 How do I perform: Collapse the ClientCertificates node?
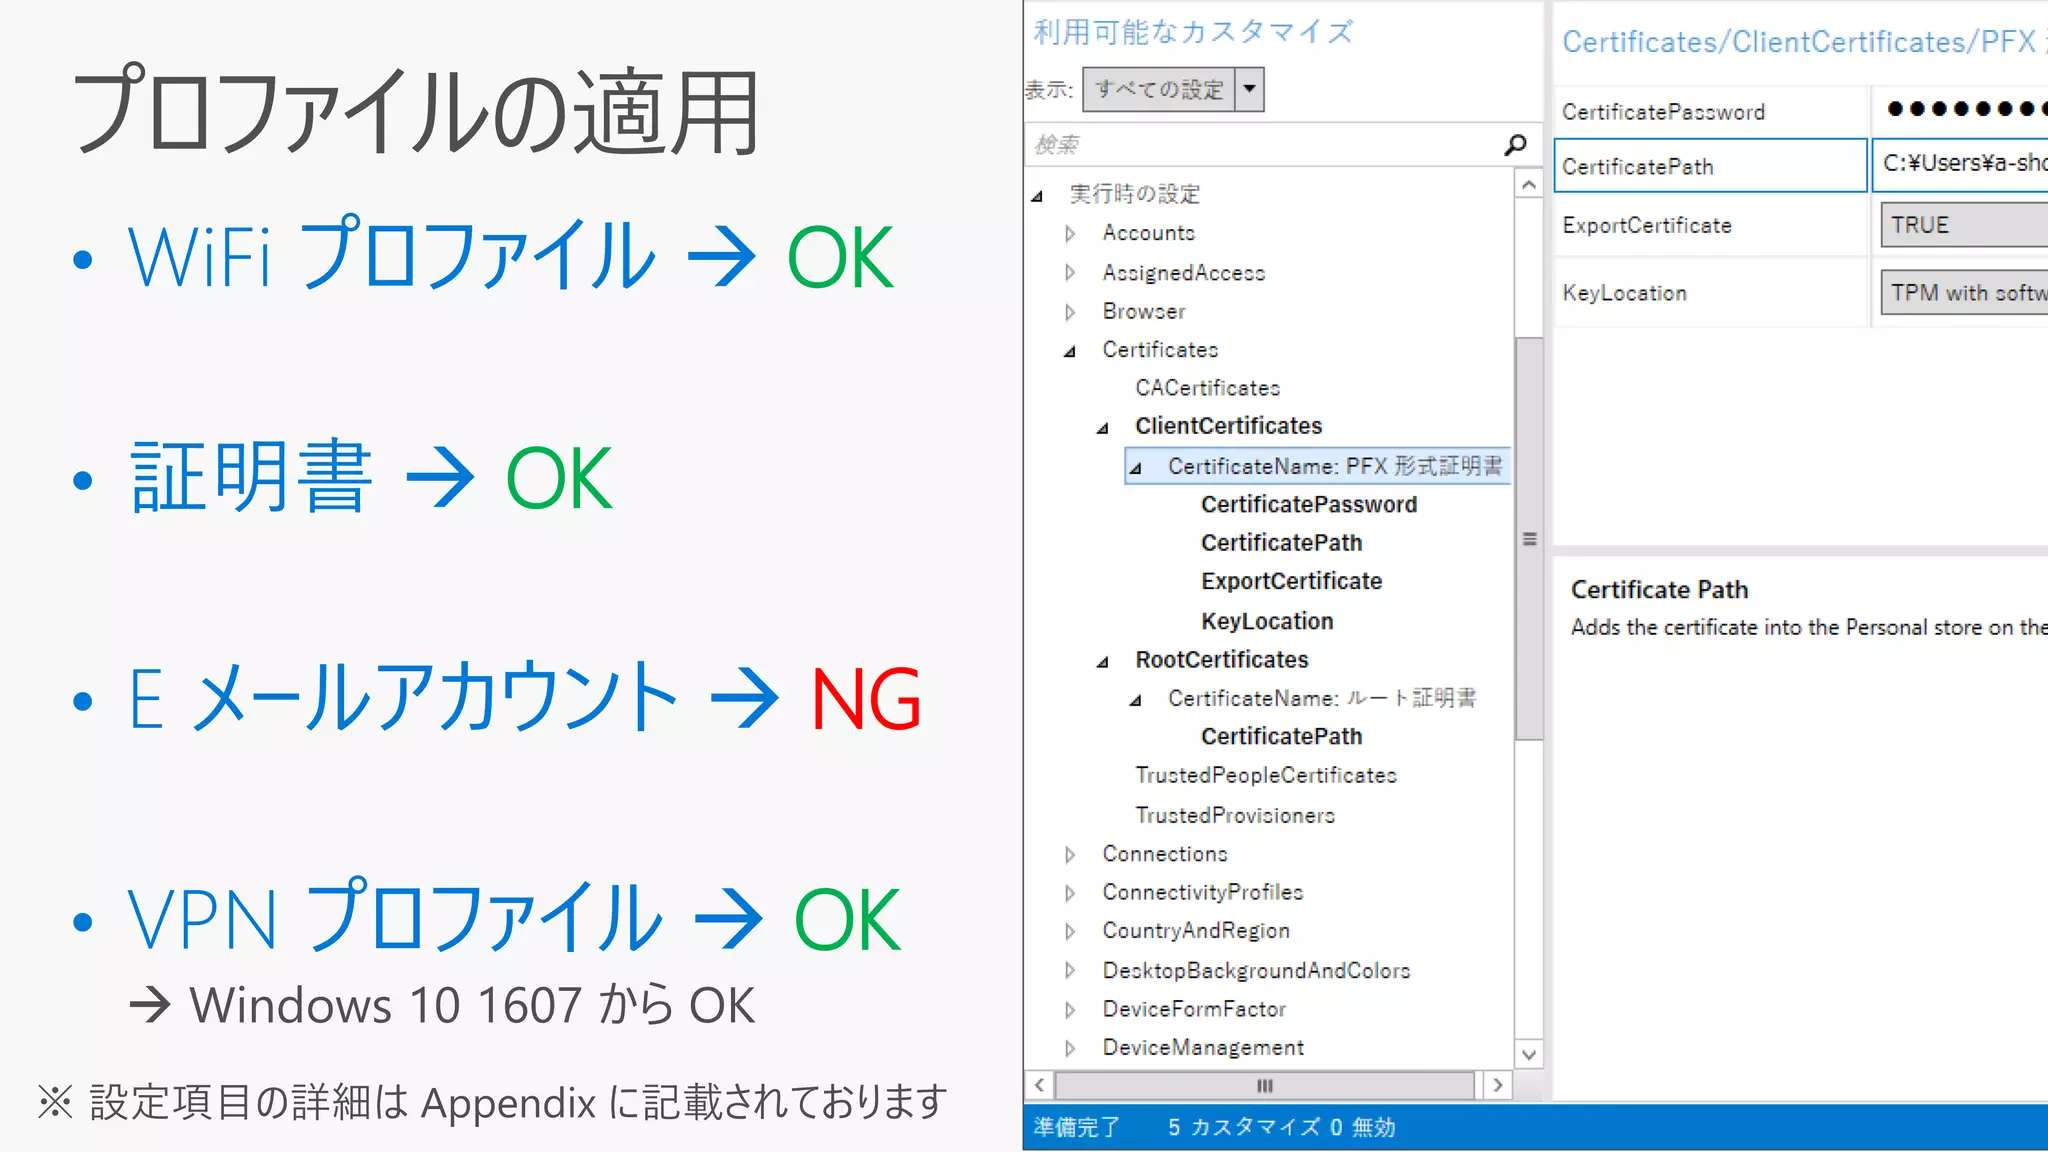[1103, 428]
